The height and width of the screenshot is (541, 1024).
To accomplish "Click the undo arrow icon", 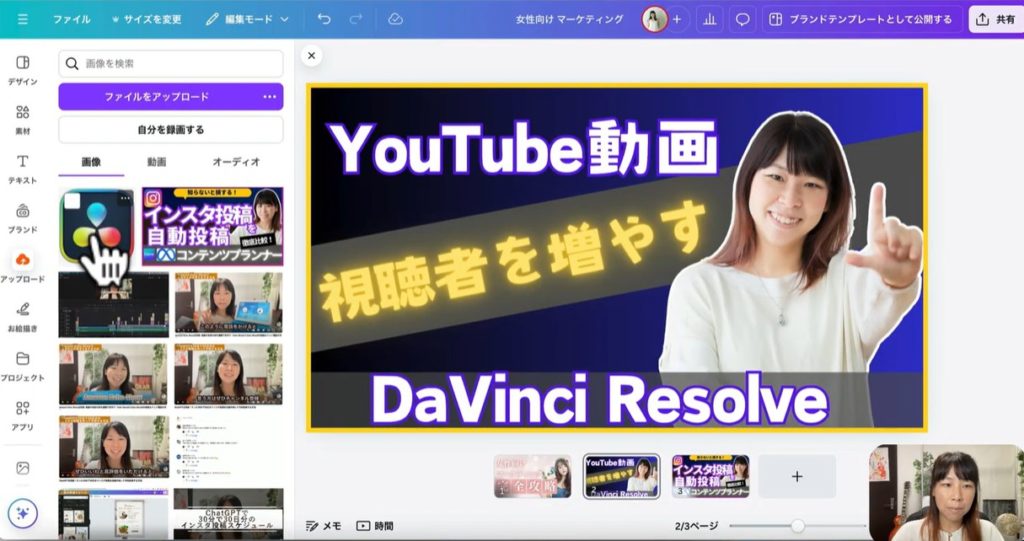I will 324,19.
